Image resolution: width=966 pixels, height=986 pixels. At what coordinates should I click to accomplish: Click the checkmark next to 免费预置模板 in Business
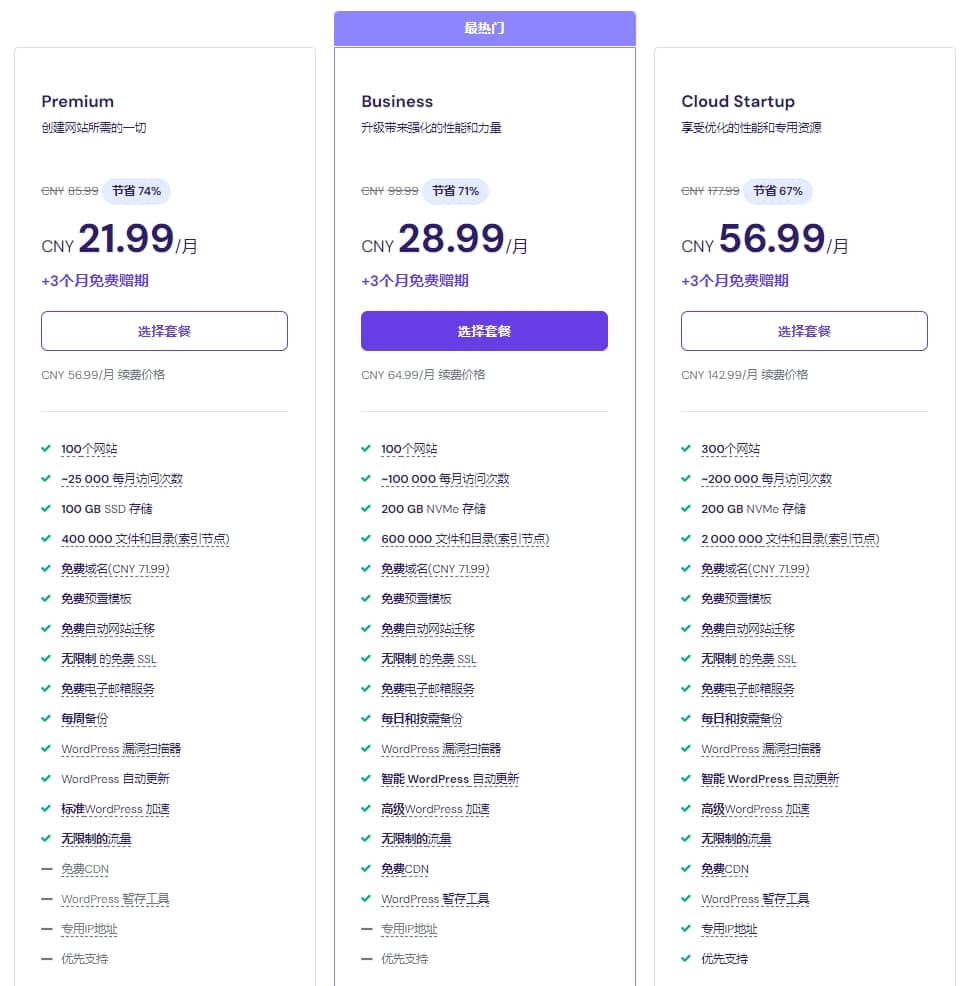click(x=366, y=599)
